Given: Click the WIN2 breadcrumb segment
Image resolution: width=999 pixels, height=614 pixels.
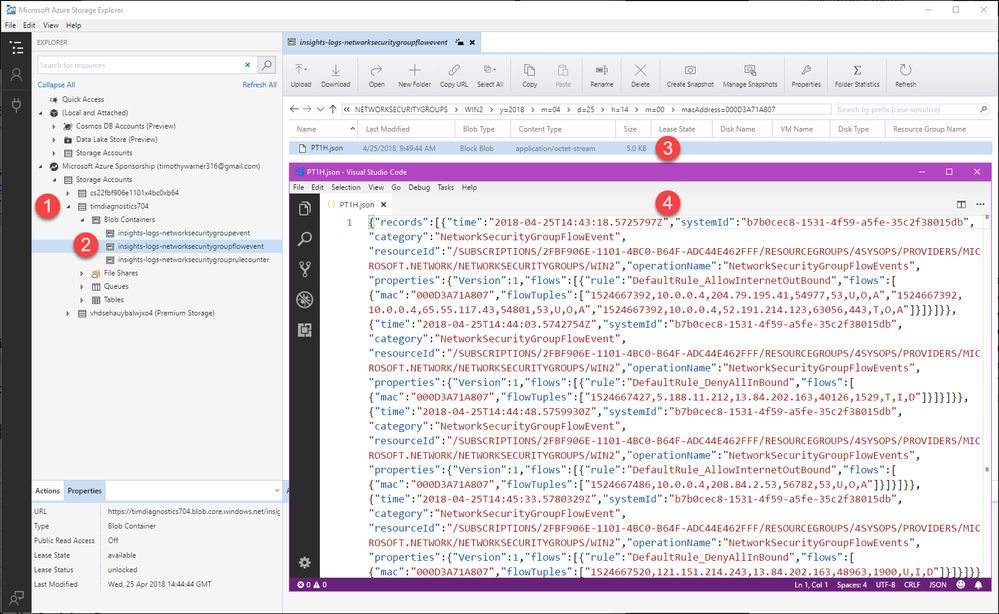Looking at the screenshot, I should click(473, 110).
